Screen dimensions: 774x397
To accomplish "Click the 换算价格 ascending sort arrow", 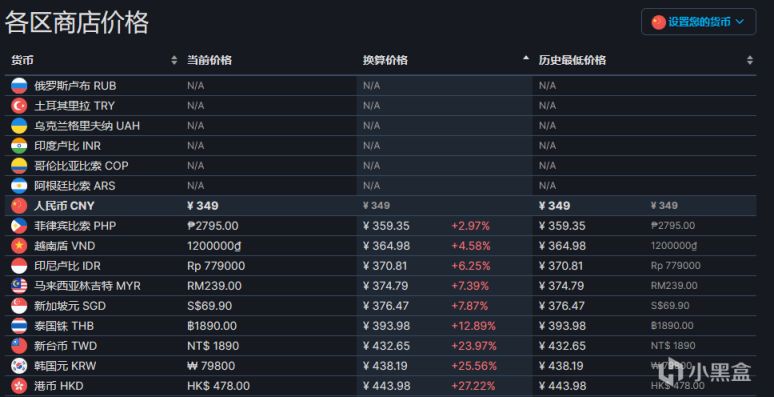I will 526,58.
